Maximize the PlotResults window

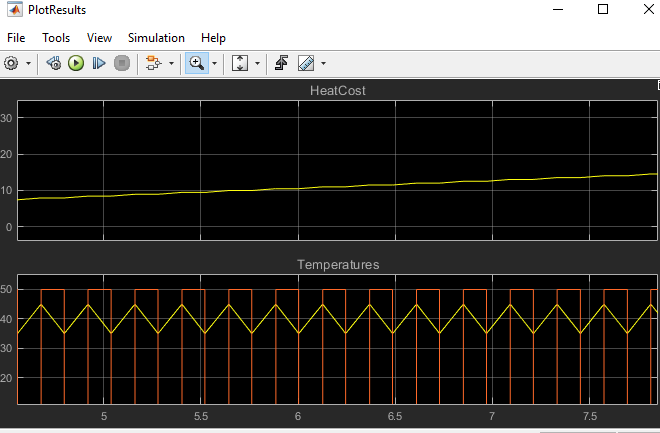click(603, 9)
